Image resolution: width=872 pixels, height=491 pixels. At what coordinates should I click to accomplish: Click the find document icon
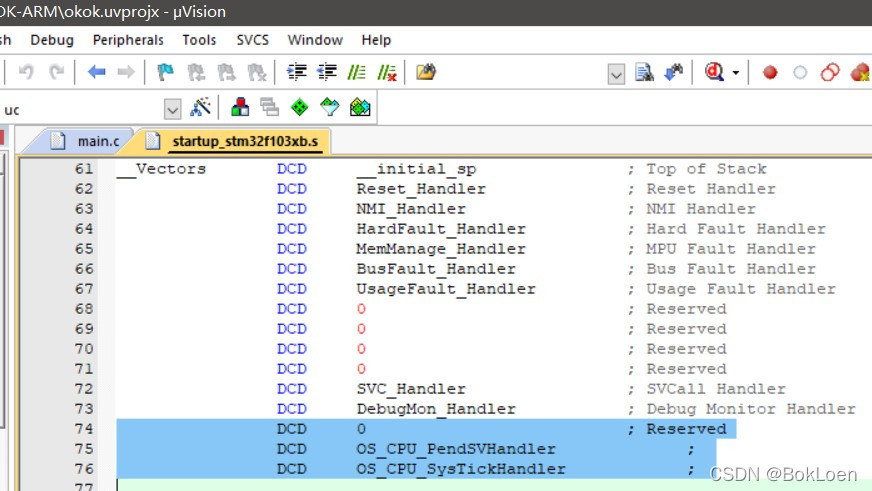pos(644,72)
